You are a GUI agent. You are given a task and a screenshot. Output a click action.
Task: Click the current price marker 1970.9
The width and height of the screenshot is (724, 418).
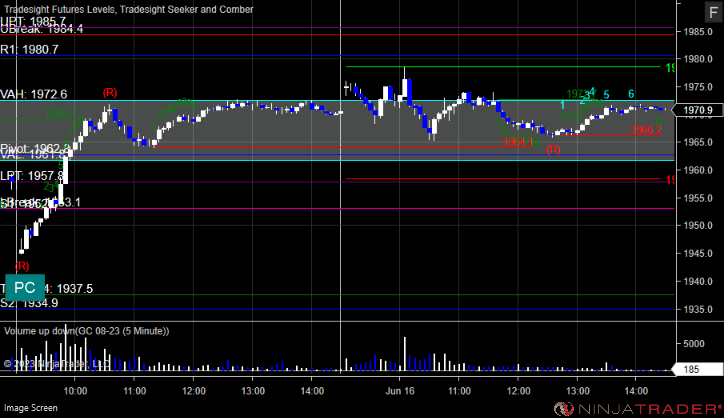(x=697, y=110)
